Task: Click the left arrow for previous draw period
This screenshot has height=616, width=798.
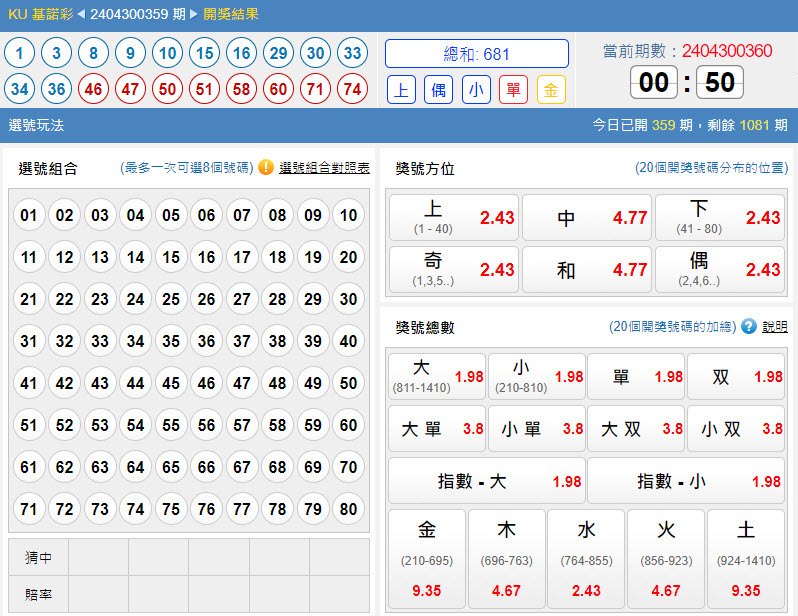Action: point(81,15)
